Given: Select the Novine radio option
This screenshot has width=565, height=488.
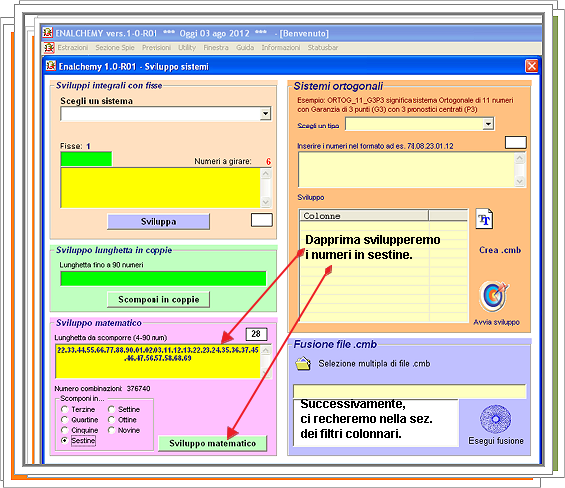Looking at the screenshot, I should [111, 430].
